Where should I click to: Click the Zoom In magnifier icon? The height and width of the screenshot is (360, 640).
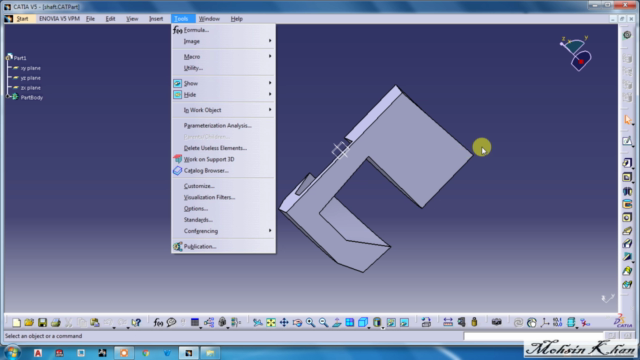pos(310,322)
